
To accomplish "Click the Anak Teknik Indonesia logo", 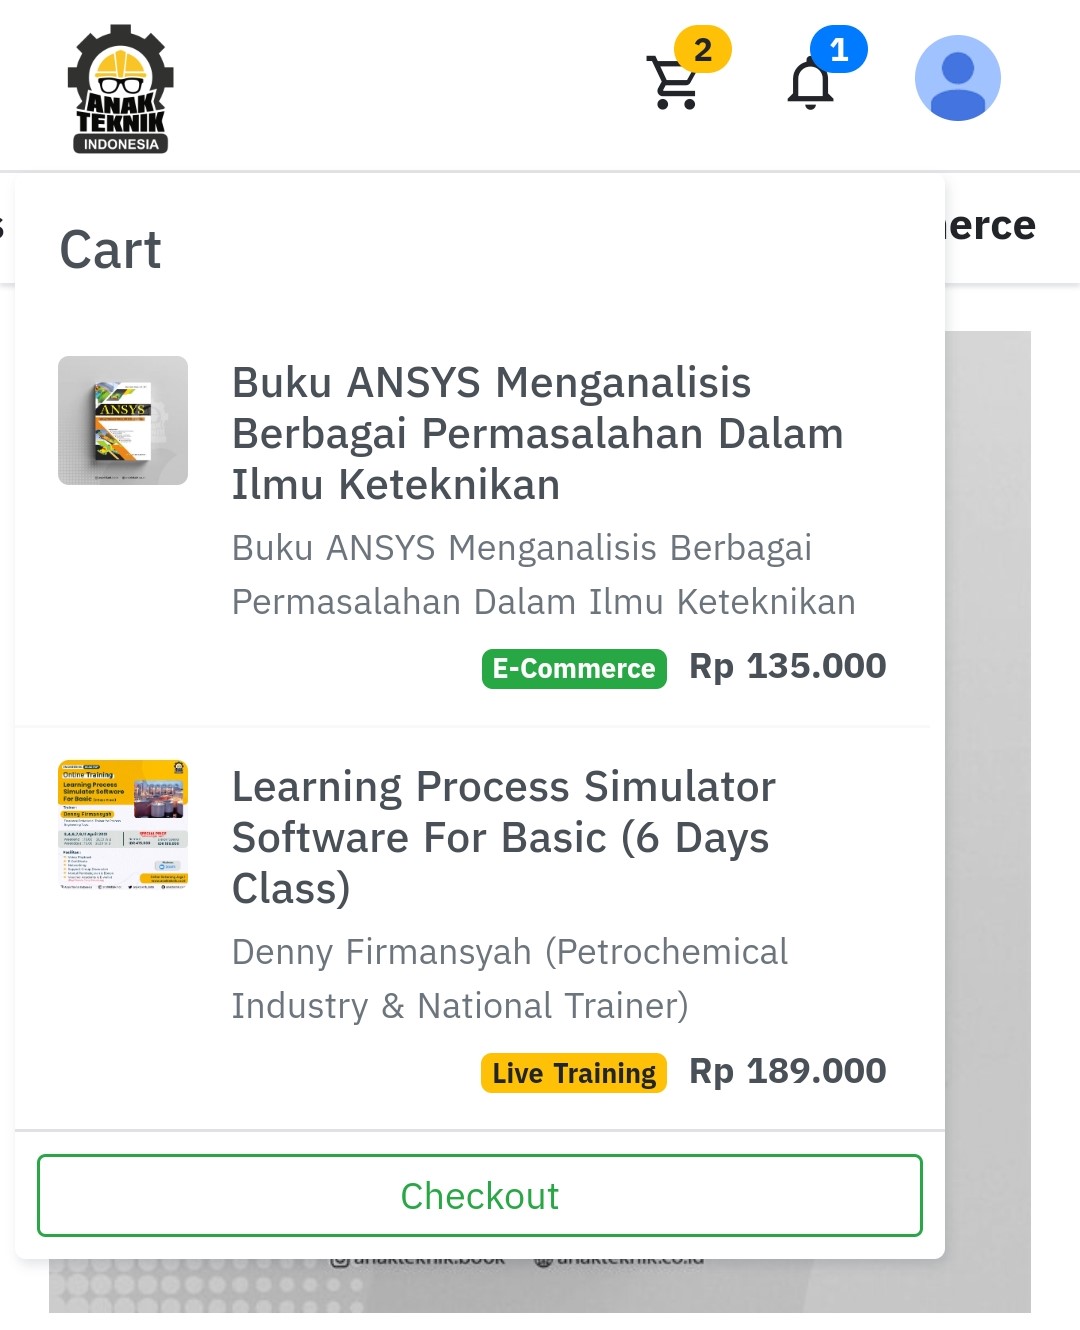I will coord(120,88).
